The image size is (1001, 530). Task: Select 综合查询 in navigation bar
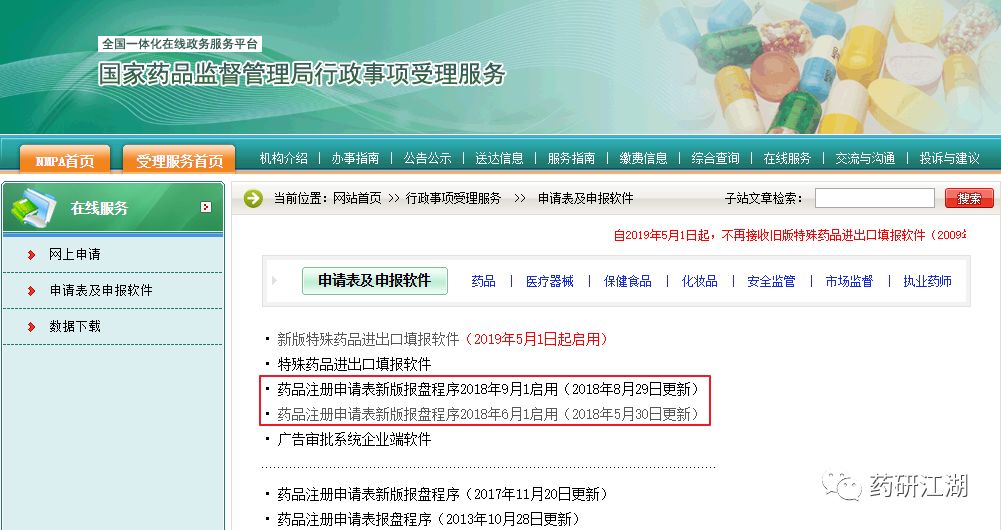(715, 158)
